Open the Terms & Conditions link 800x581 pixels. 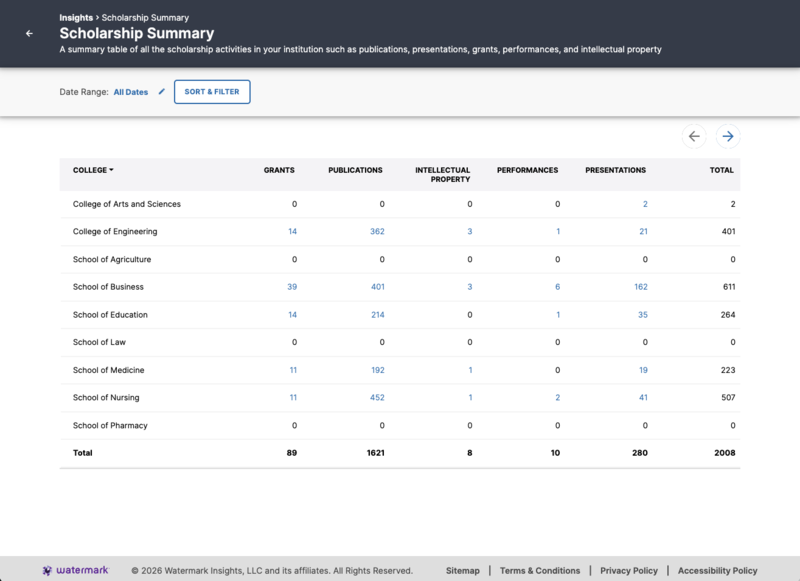coord(538,569)
